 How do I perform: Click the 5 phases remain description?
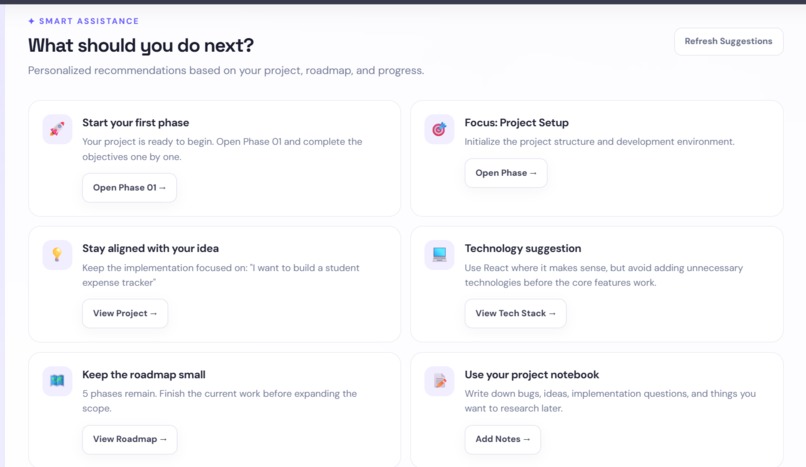(x=219, y=401)
